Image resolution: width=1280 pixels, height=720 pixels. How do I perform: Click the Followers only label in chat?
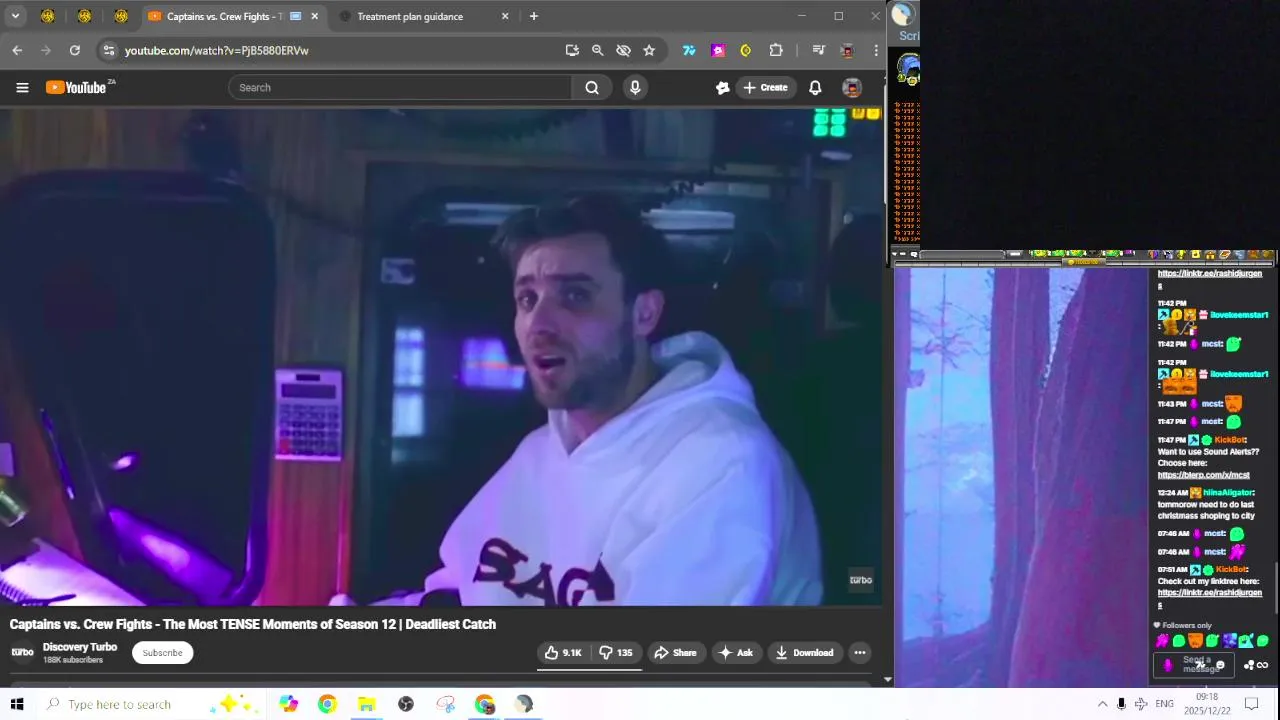click(x=1187, y=626)
